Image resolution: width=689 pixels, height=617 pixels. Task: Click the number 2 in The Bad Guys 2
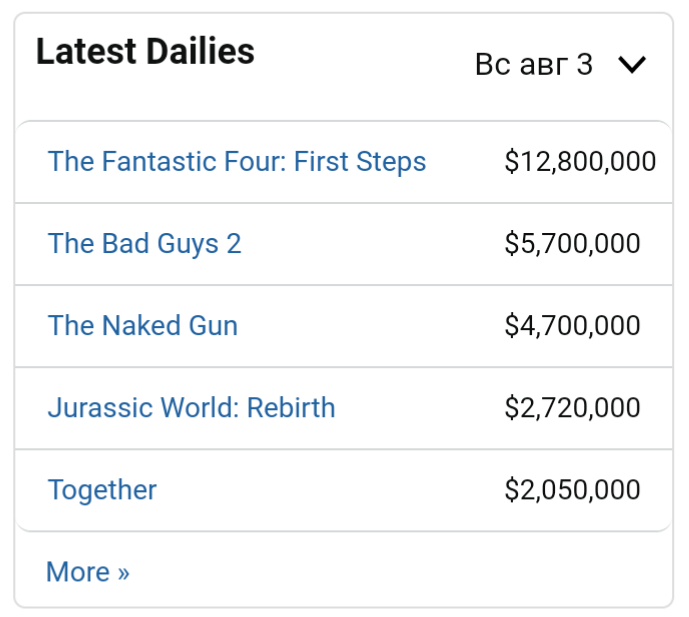[x=233, y=243]
